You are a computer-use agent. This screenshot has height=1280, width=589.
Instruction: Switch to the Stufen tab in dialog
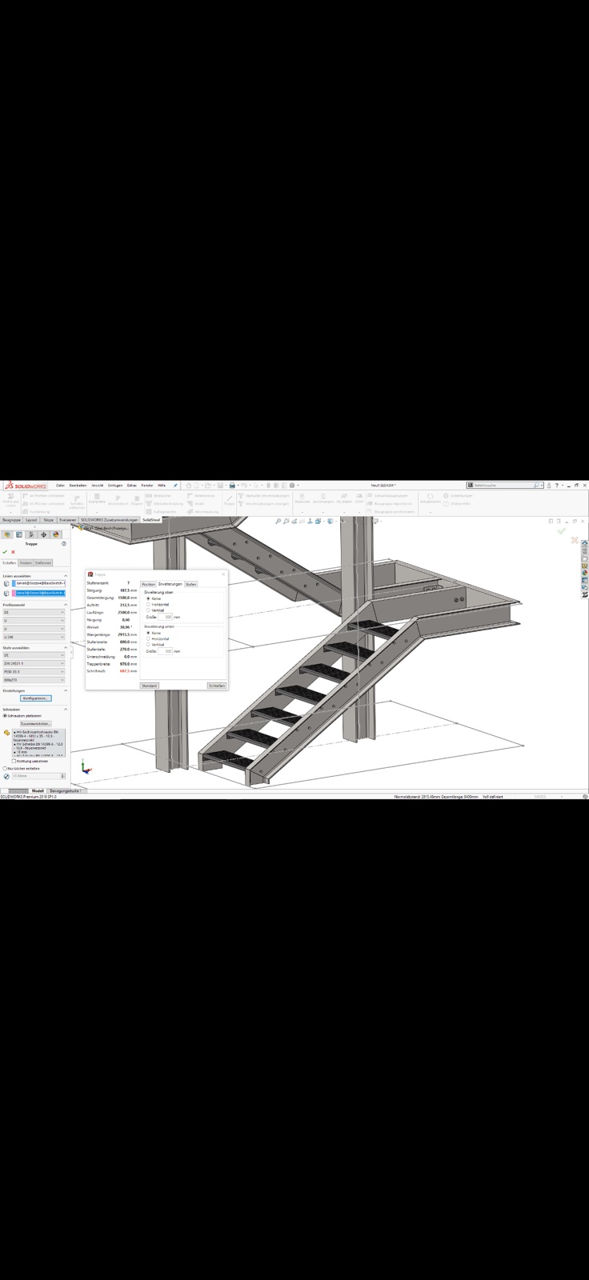[191, 584]
